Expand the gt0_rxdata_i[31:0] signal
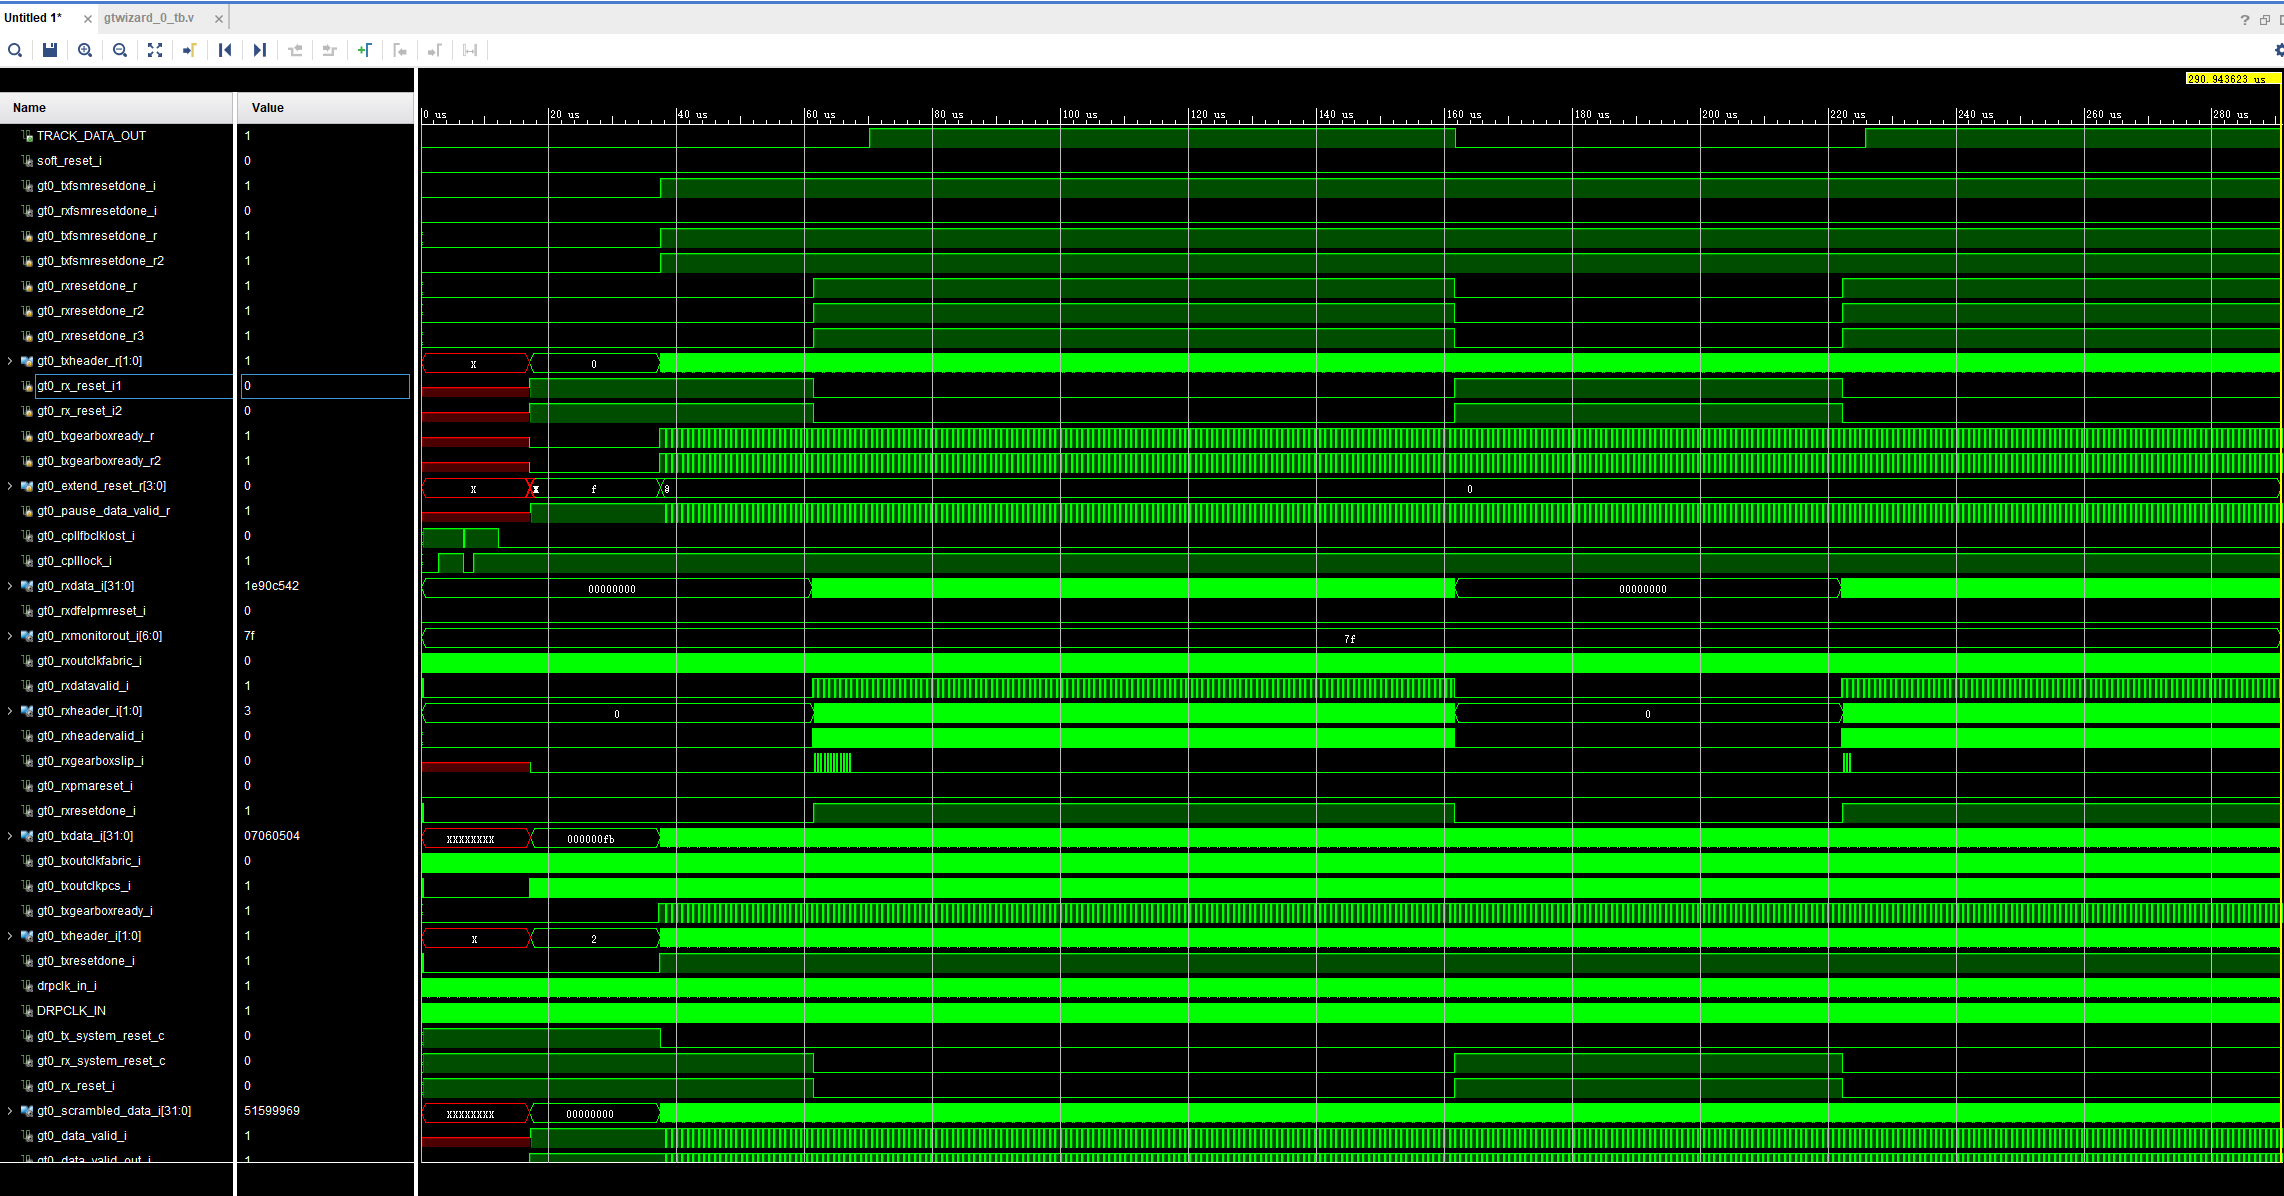 point(10,586)
